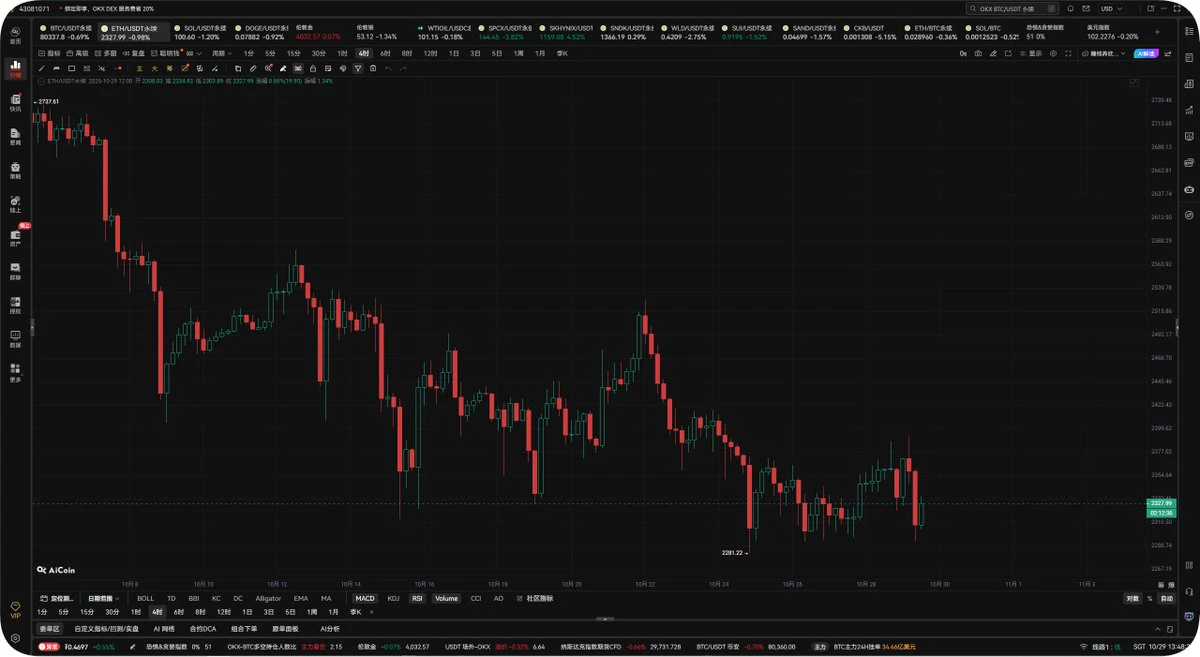Open the USD currency dropdown

pyautogui.click(x=1110, y=8)
